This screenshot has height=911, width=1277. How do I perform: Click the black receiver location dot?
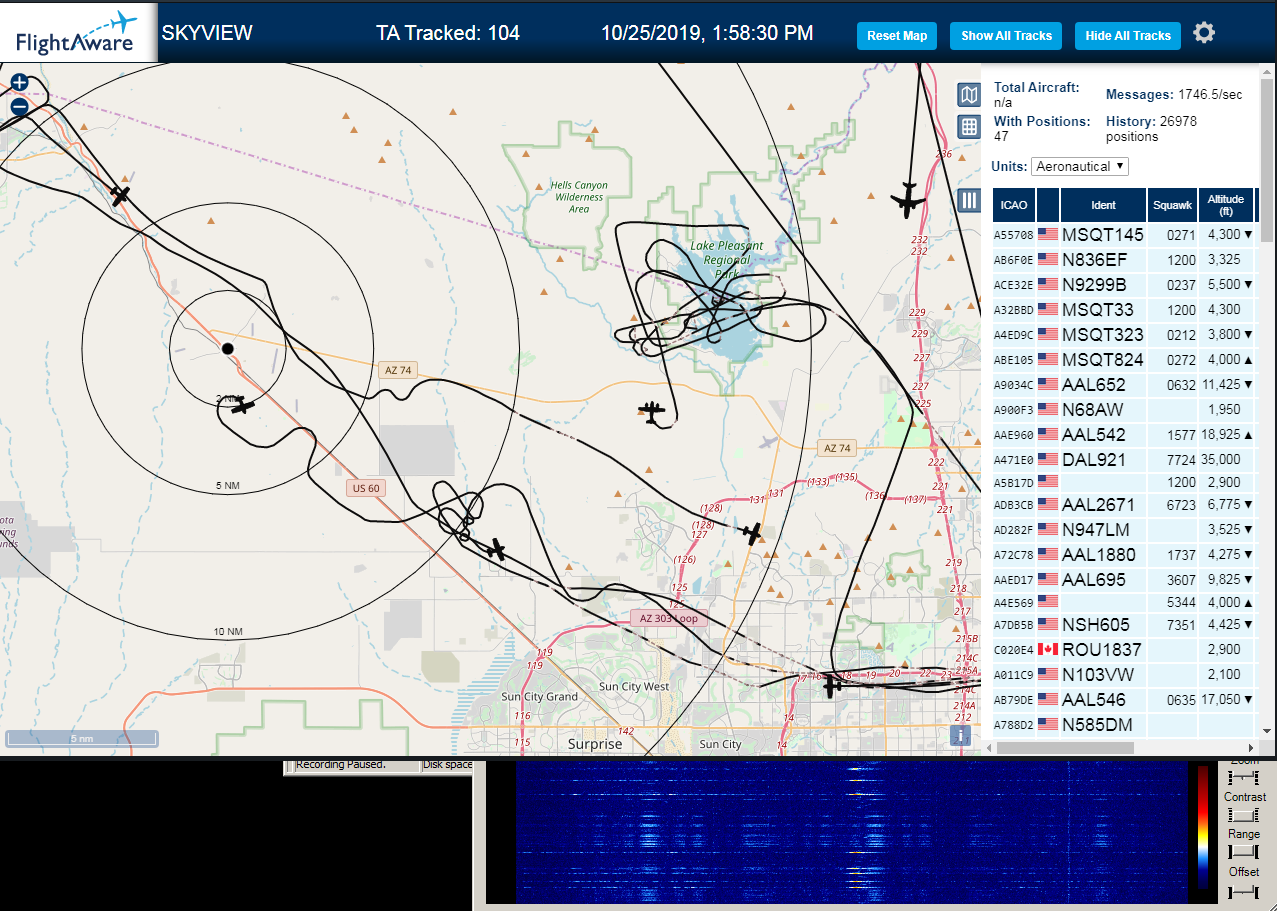tap(227, 348)
